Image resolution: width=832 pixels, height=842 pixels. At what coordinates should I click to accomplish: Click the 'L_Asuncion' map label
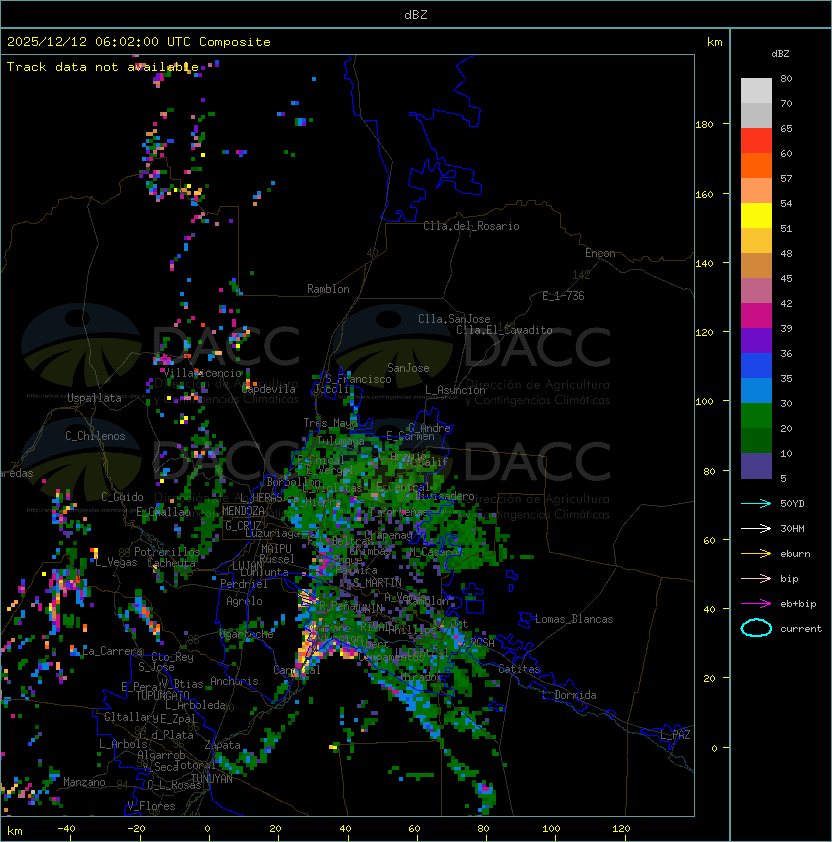pyautogui.click(x=455, y=390)
